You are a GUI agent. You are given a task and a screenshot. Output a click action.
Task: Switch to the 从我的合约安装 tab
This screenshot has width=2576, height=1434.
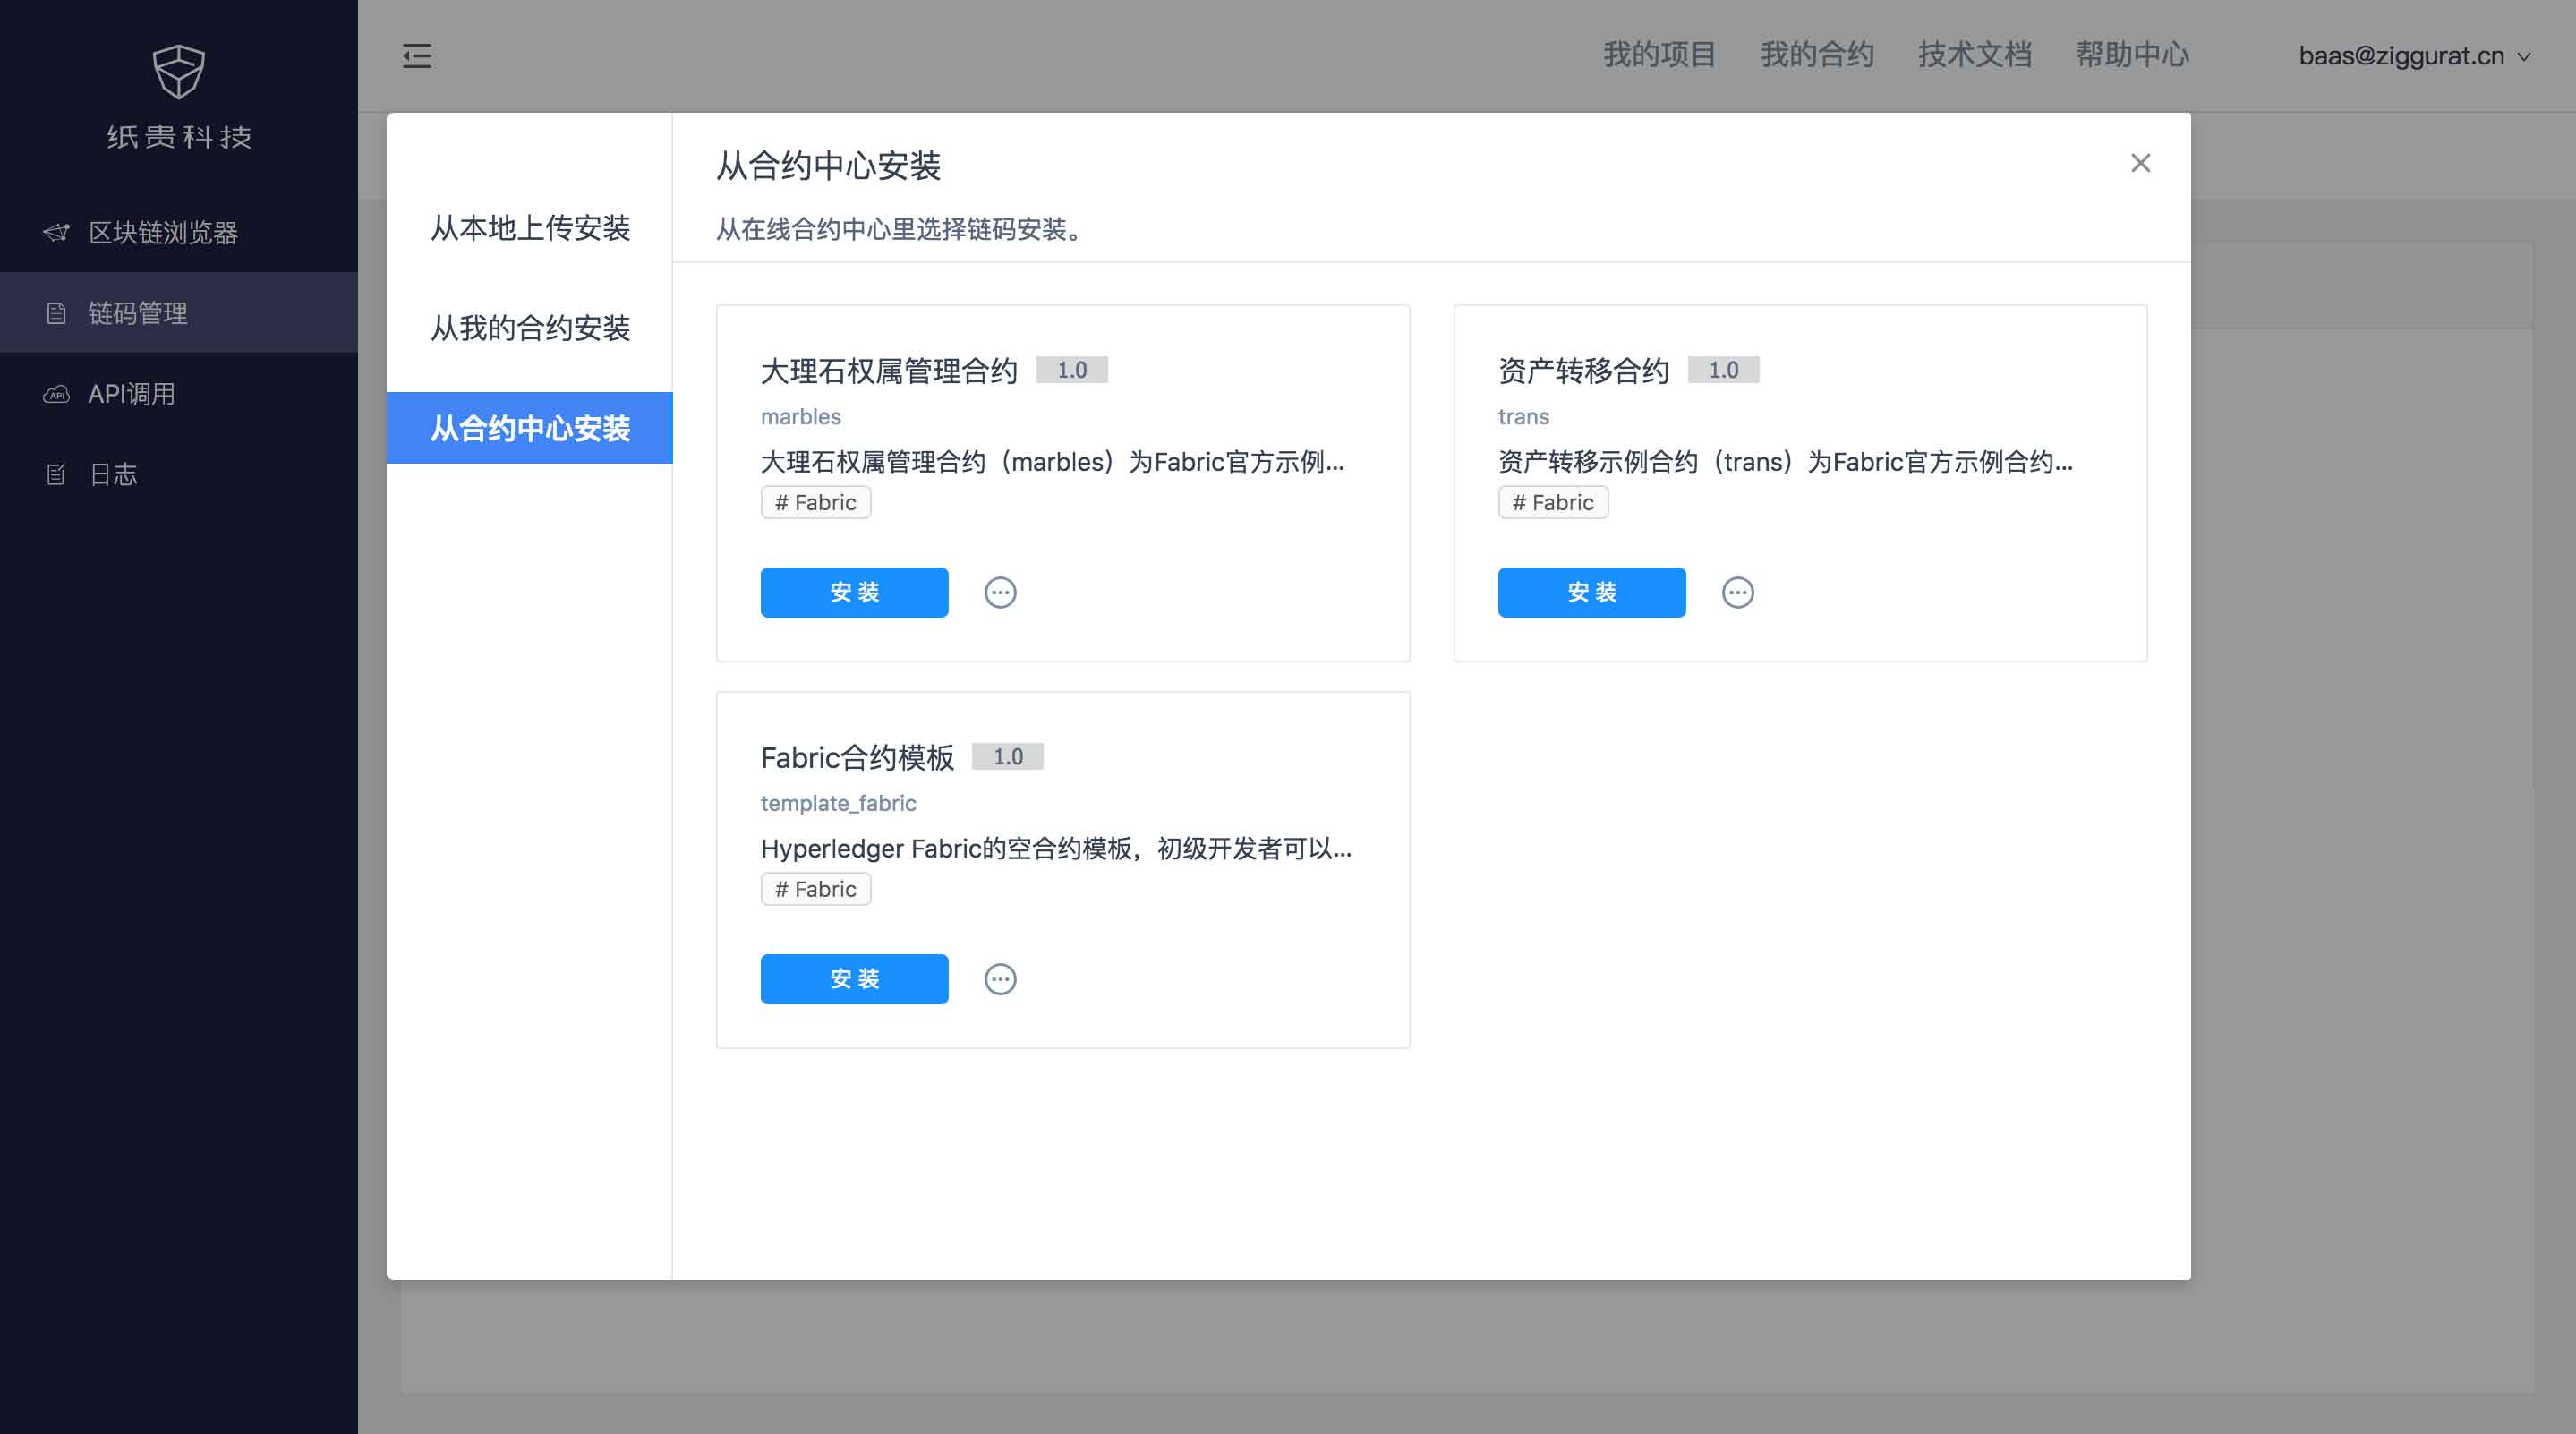tap(530, 328)
